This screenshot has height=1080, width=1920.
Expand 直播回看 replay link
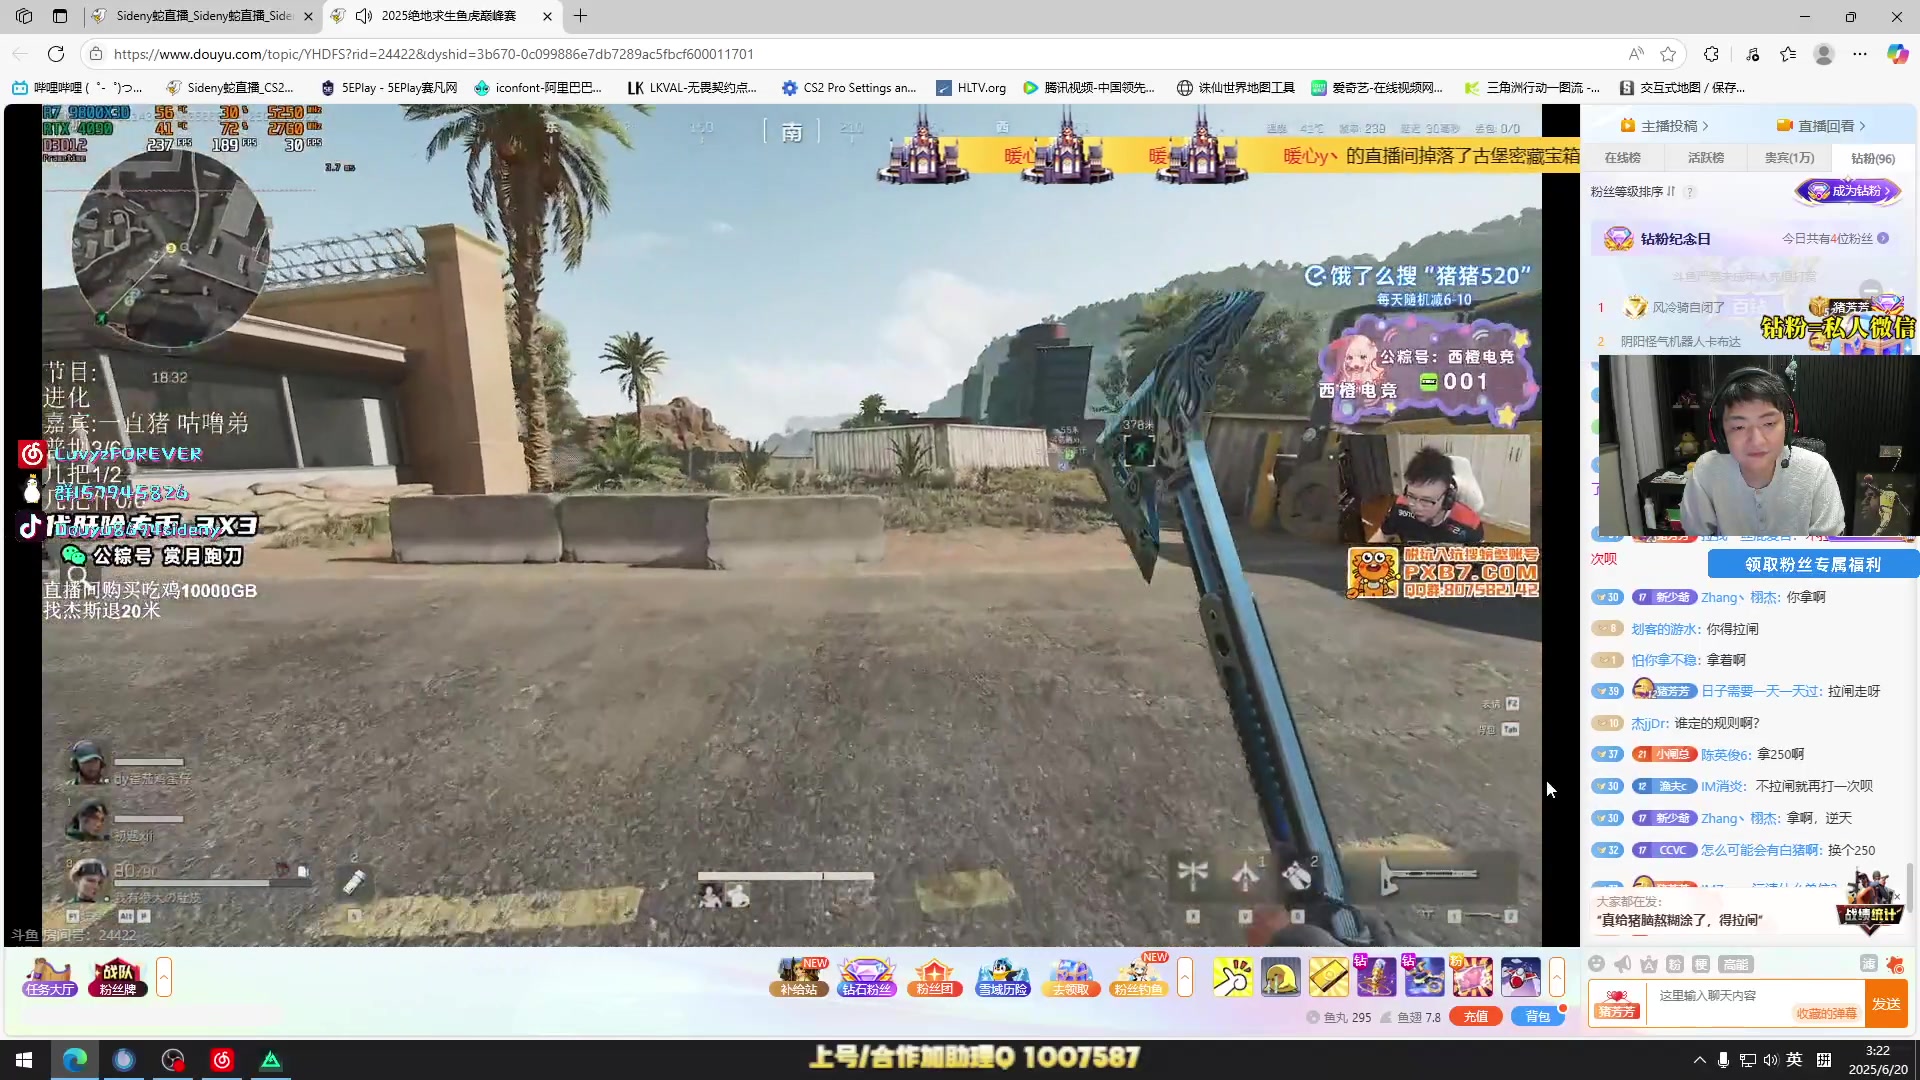point(1821,126)
